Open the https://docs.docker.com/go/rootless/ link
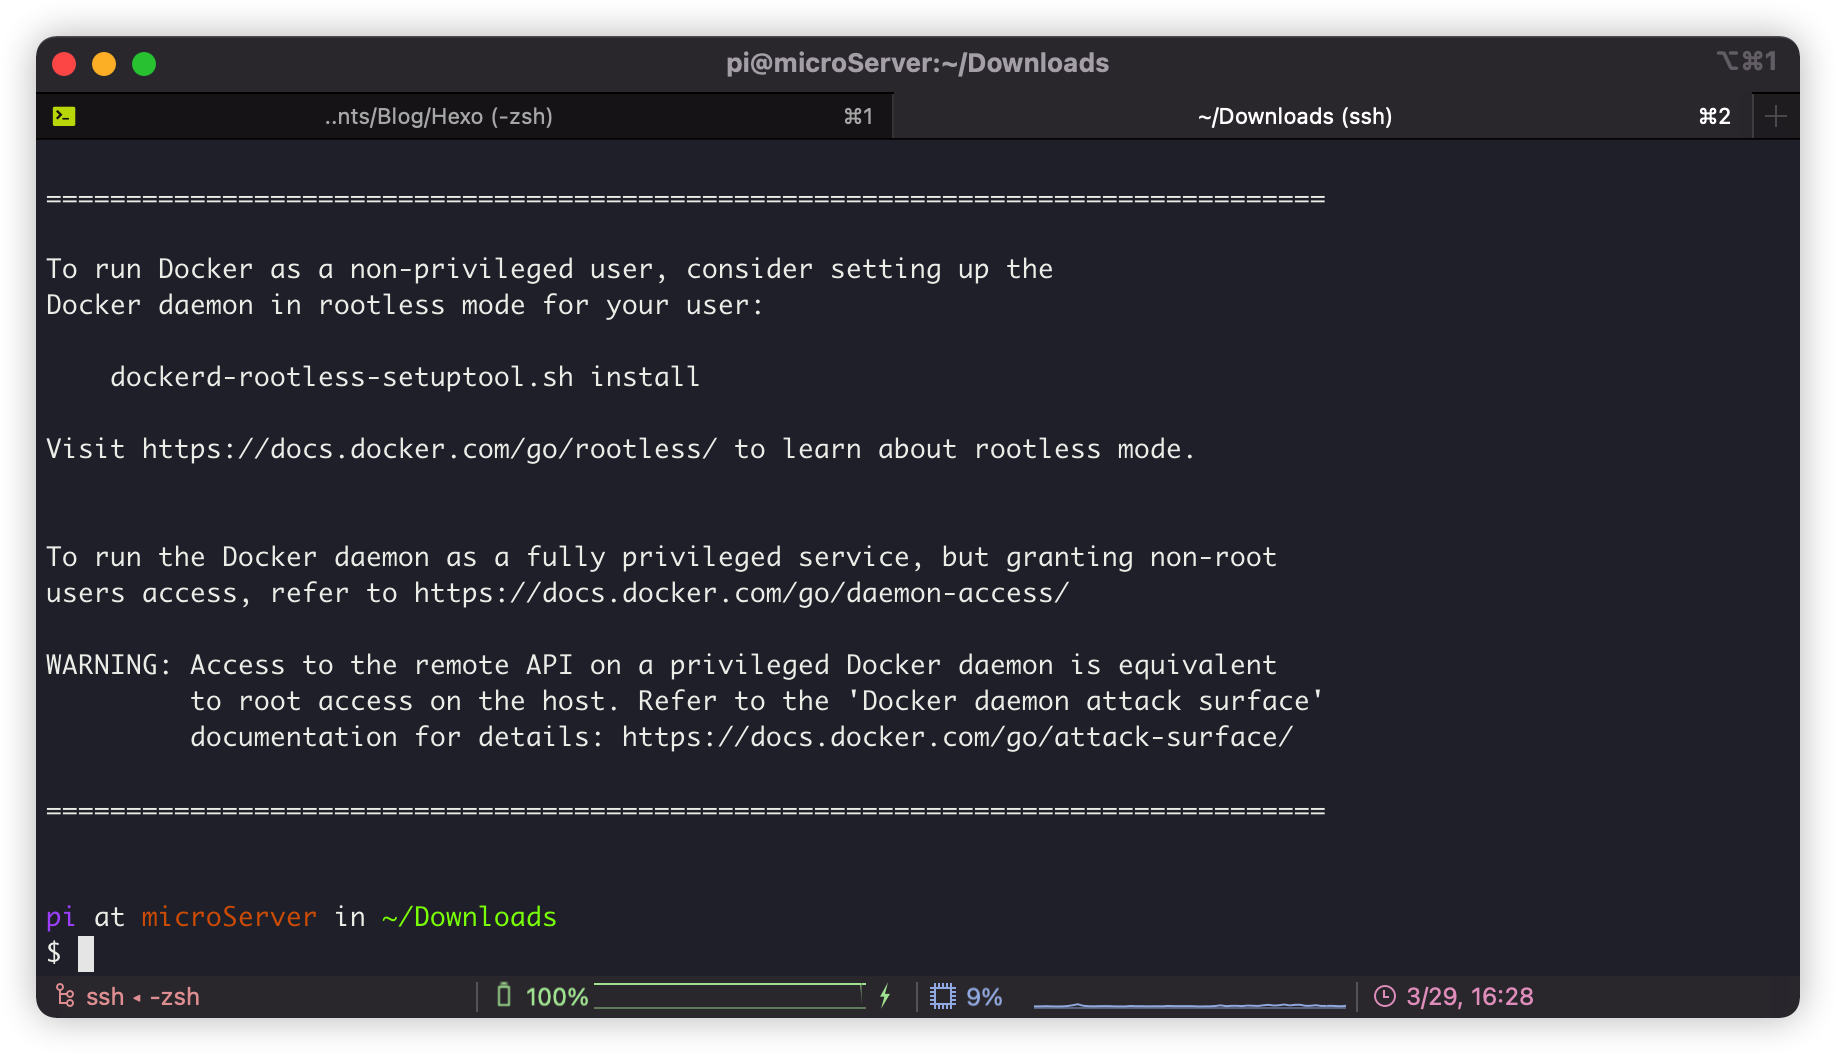 (430, 449)
